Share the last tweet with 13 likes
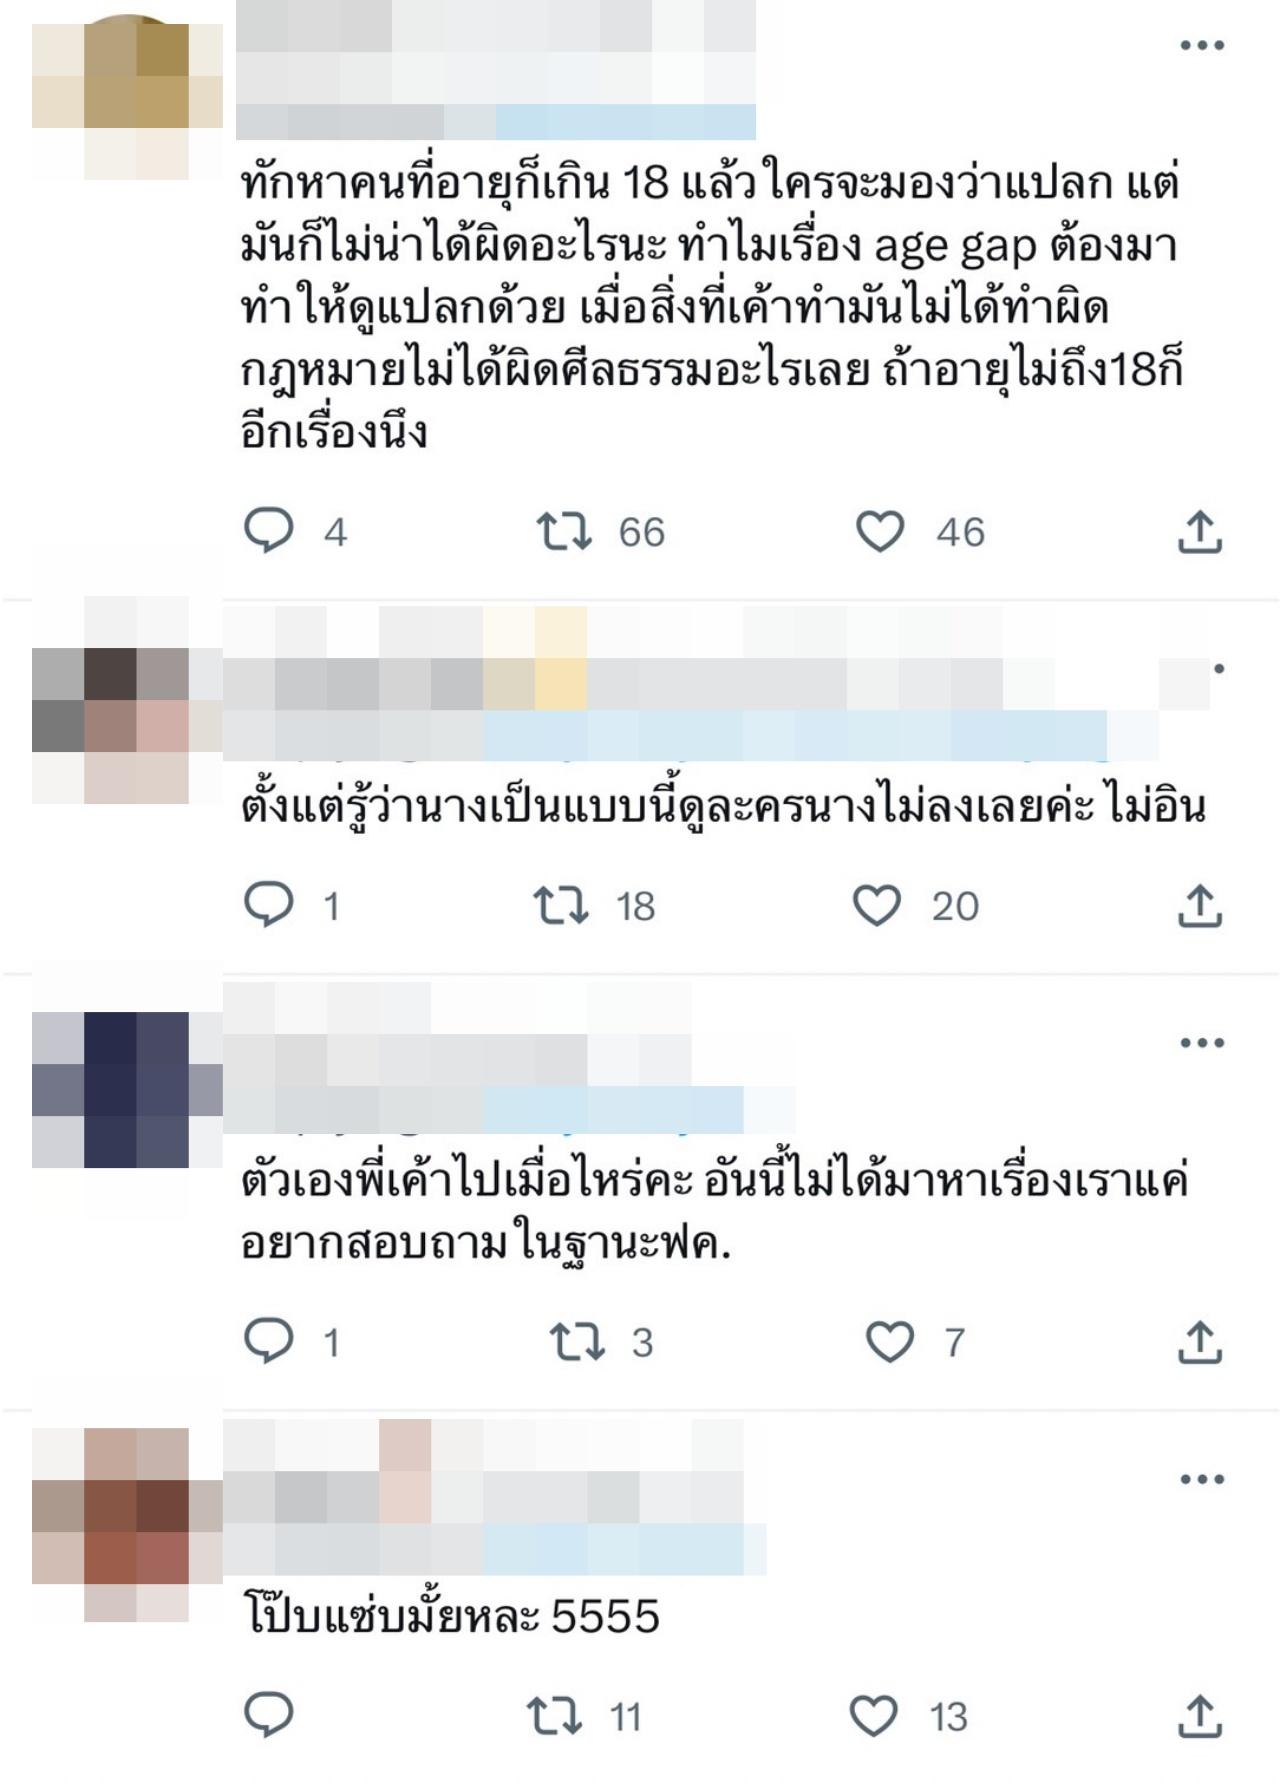The width and height of the screenshot is (1280, 1783). tap(1200, 1716)
